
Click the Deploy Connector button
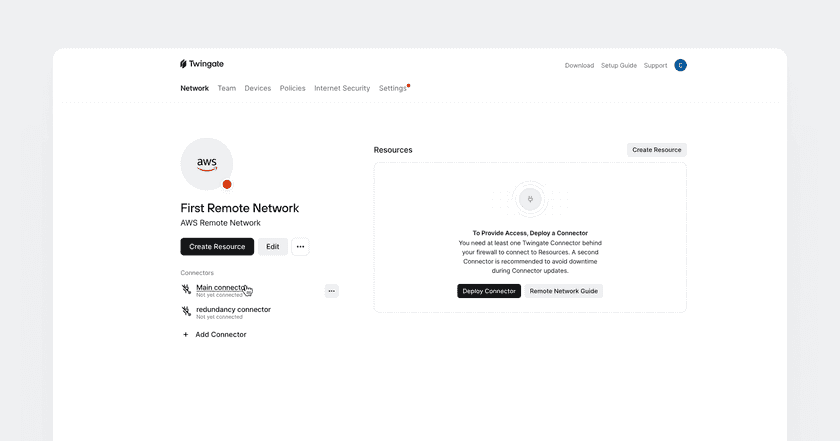pos(489,291)
